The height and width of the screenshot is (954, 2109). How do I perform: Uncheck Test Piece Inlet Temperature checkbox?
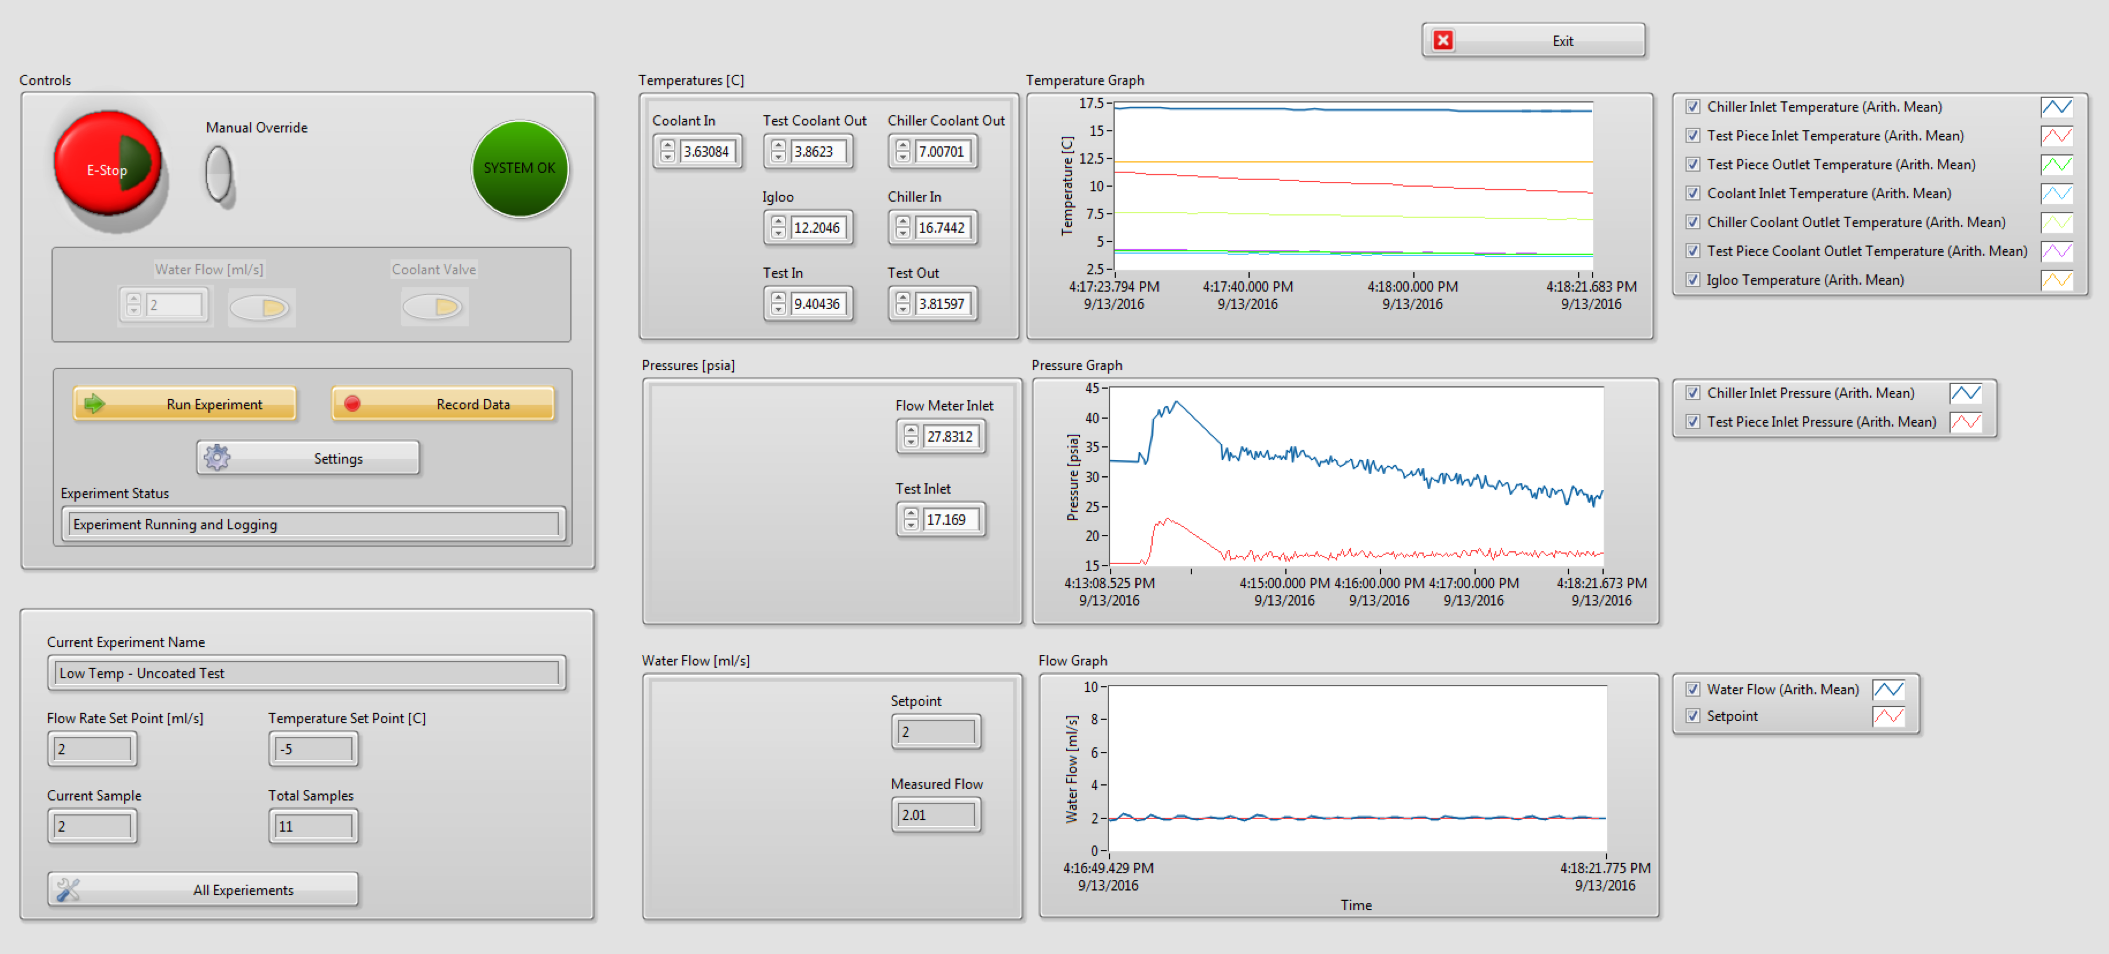point(1693,136)
